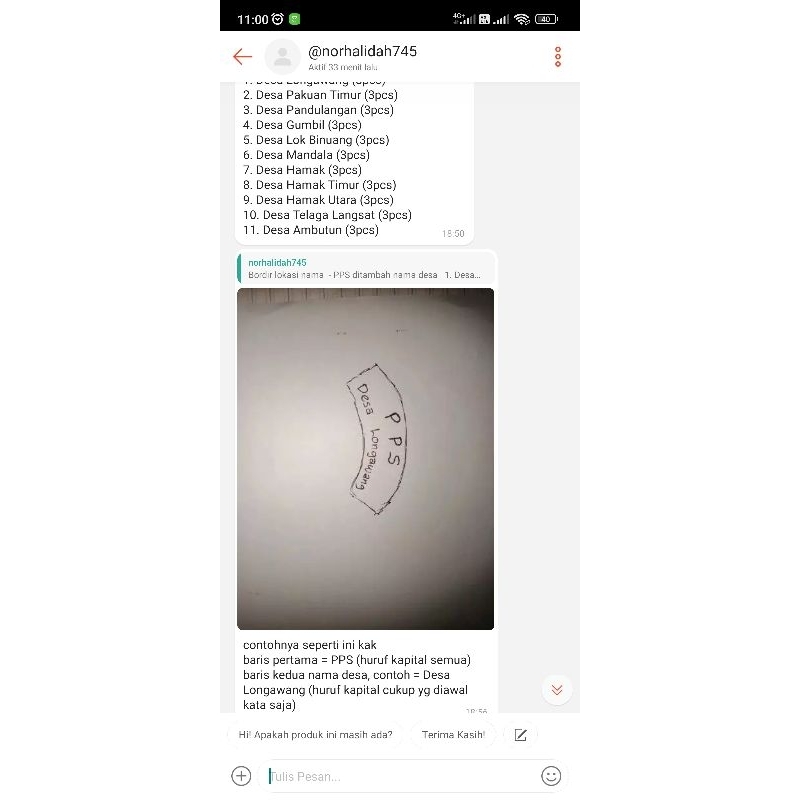
Task: Open the norhalidah745 profile avatar
Action: pyautogui.click(x=282, y=57)
